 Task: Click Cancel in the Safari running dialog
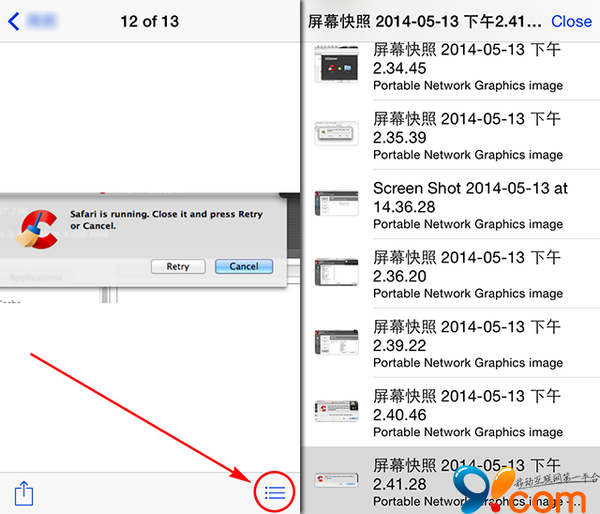tap(244, 266)
